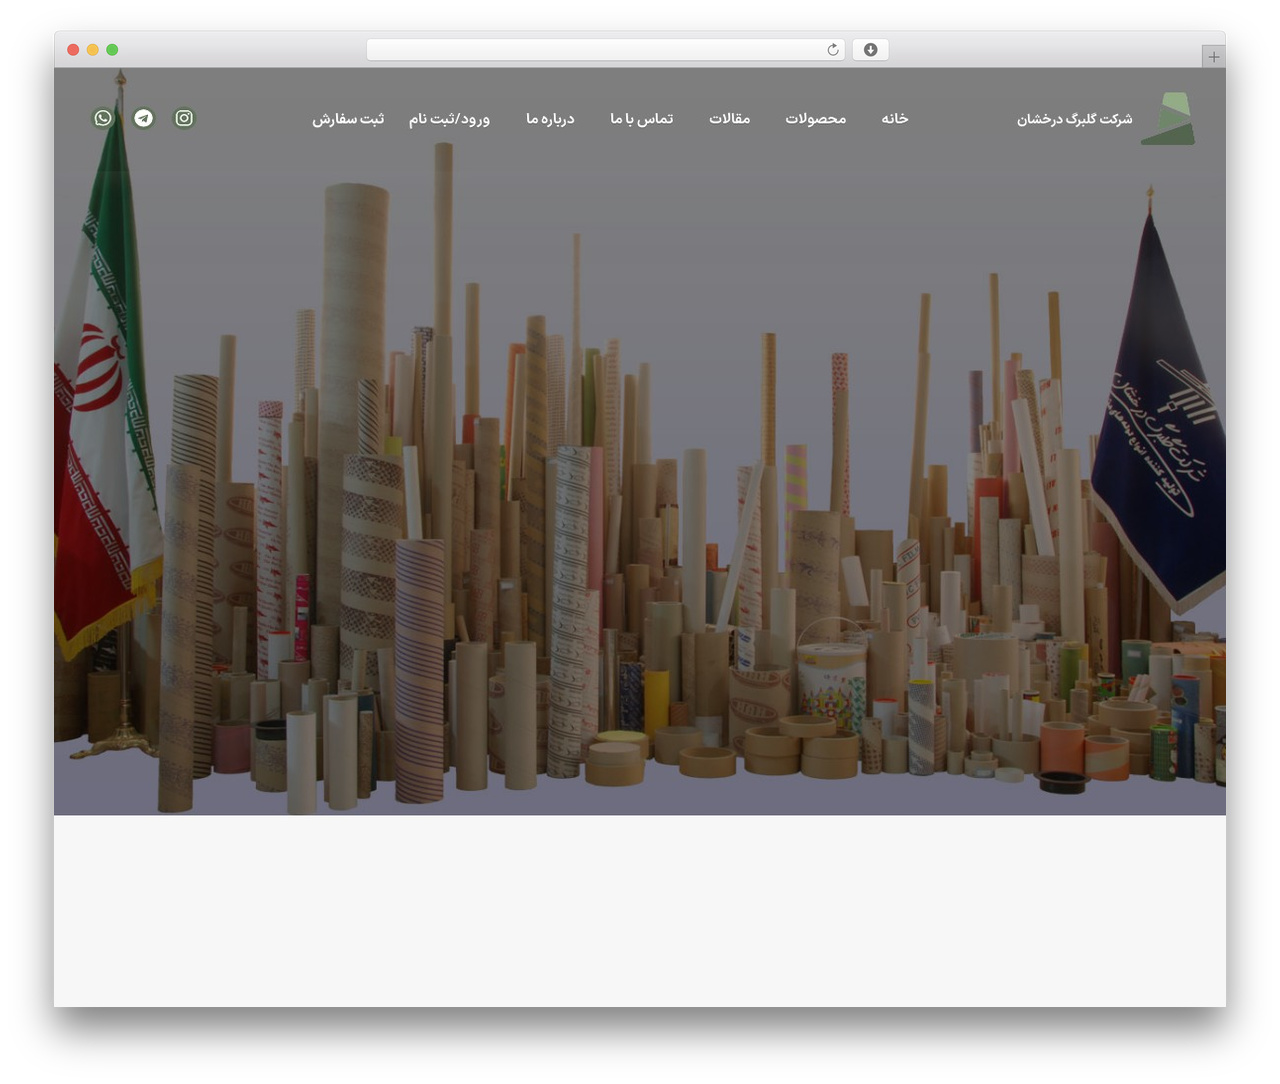Maximize the browser window with green button
1280x1084 pixels.
point(112,50)
